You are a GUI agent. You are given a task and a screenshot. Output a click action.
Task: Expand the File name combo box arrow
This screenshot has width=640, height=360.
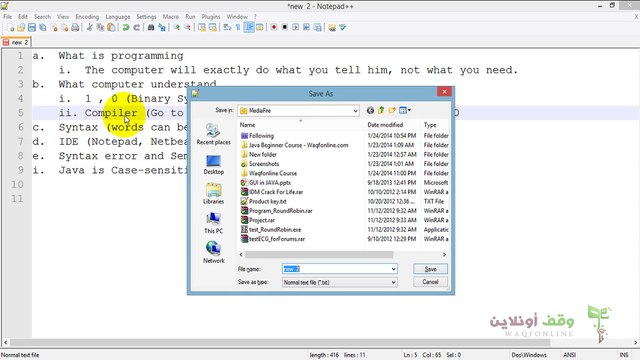pyautogui.click(x=393, y=269)
